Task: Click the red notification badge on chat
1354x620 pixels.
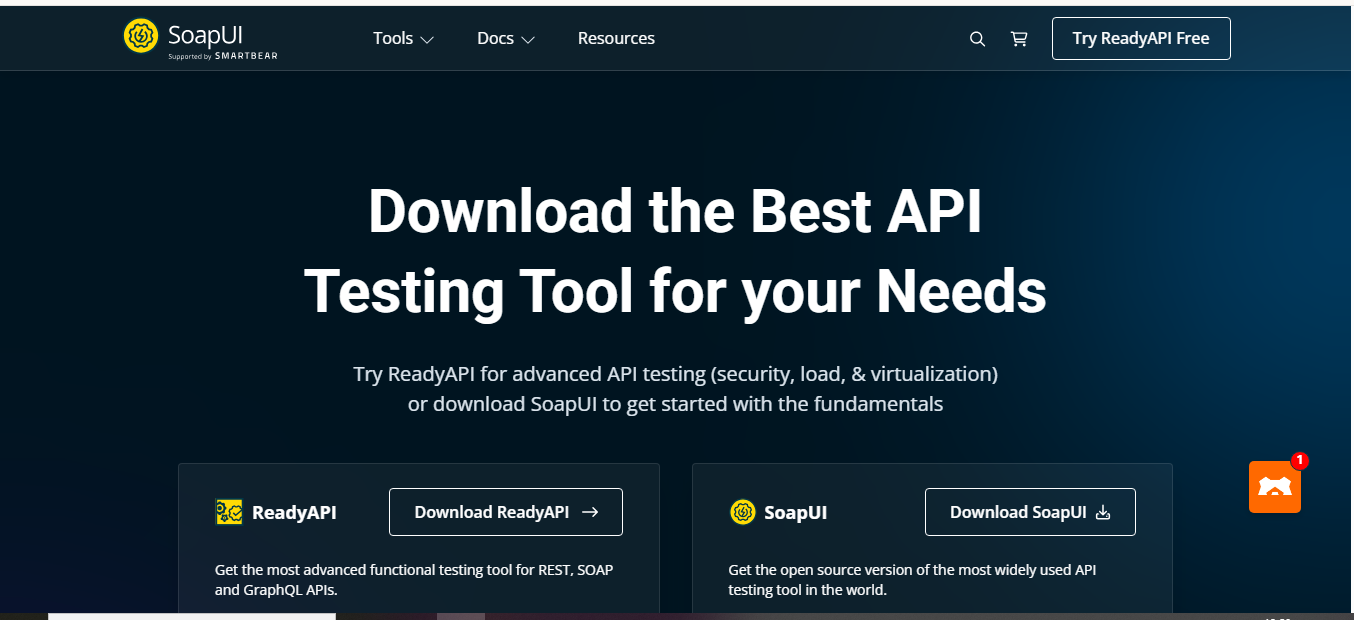Action: [x=1299, y=461]
